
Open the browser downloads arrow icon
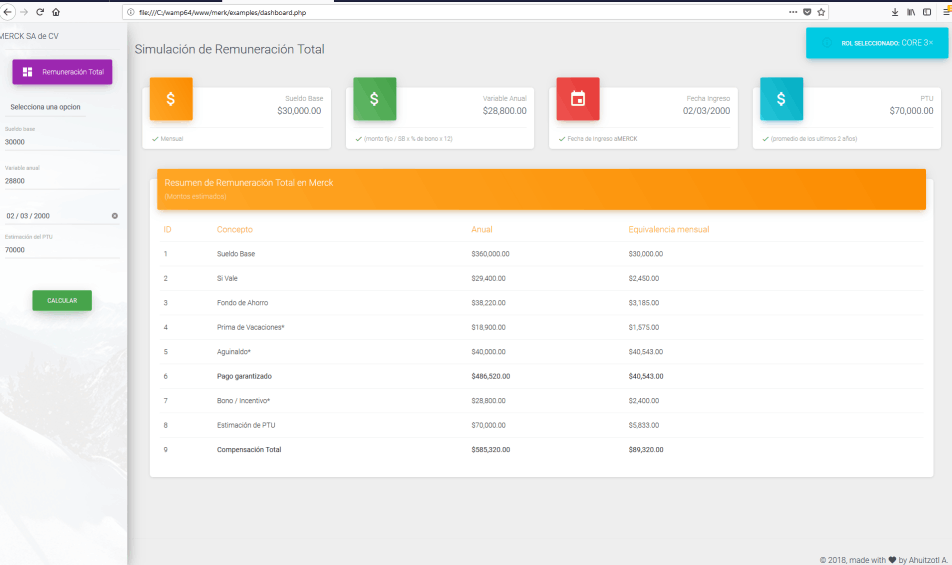point(895,12)
